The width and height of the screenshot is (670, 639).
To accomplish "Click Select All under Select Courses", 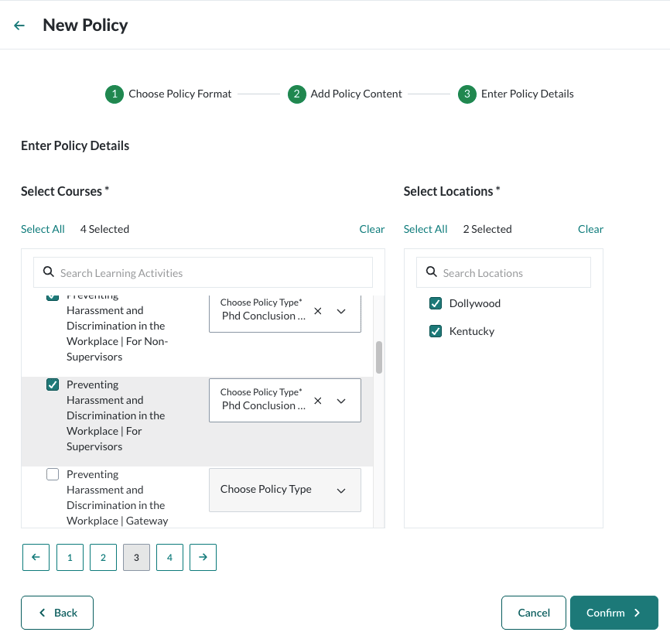I will [42, 229].
